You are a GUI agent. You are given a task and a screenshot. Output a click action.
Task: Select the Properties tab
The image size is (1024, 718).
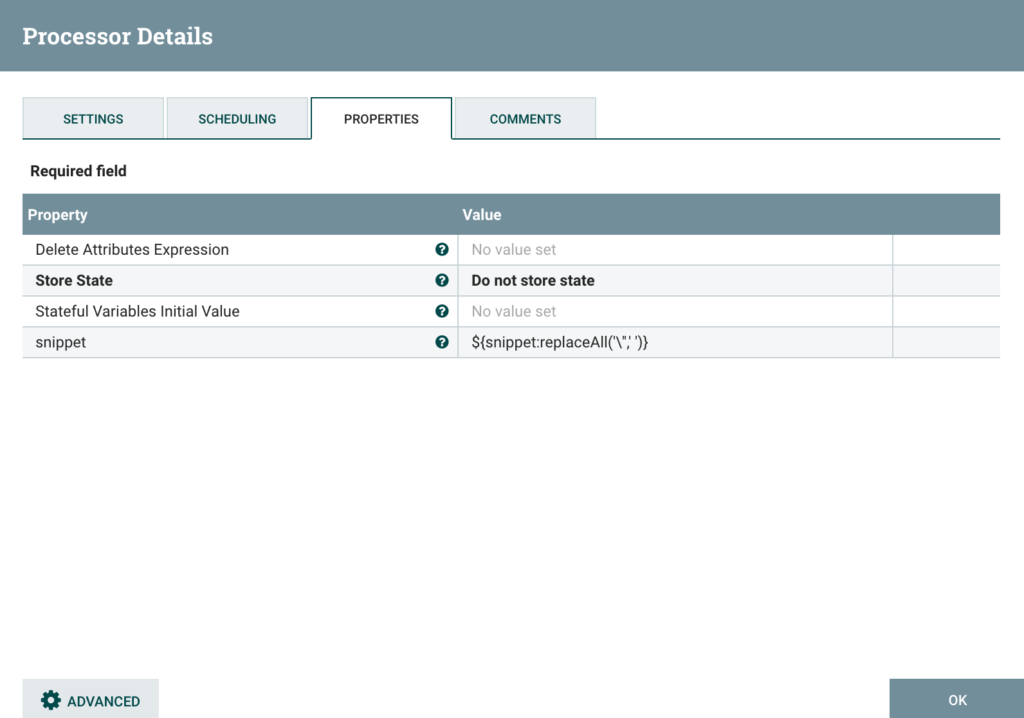(381, 119)
